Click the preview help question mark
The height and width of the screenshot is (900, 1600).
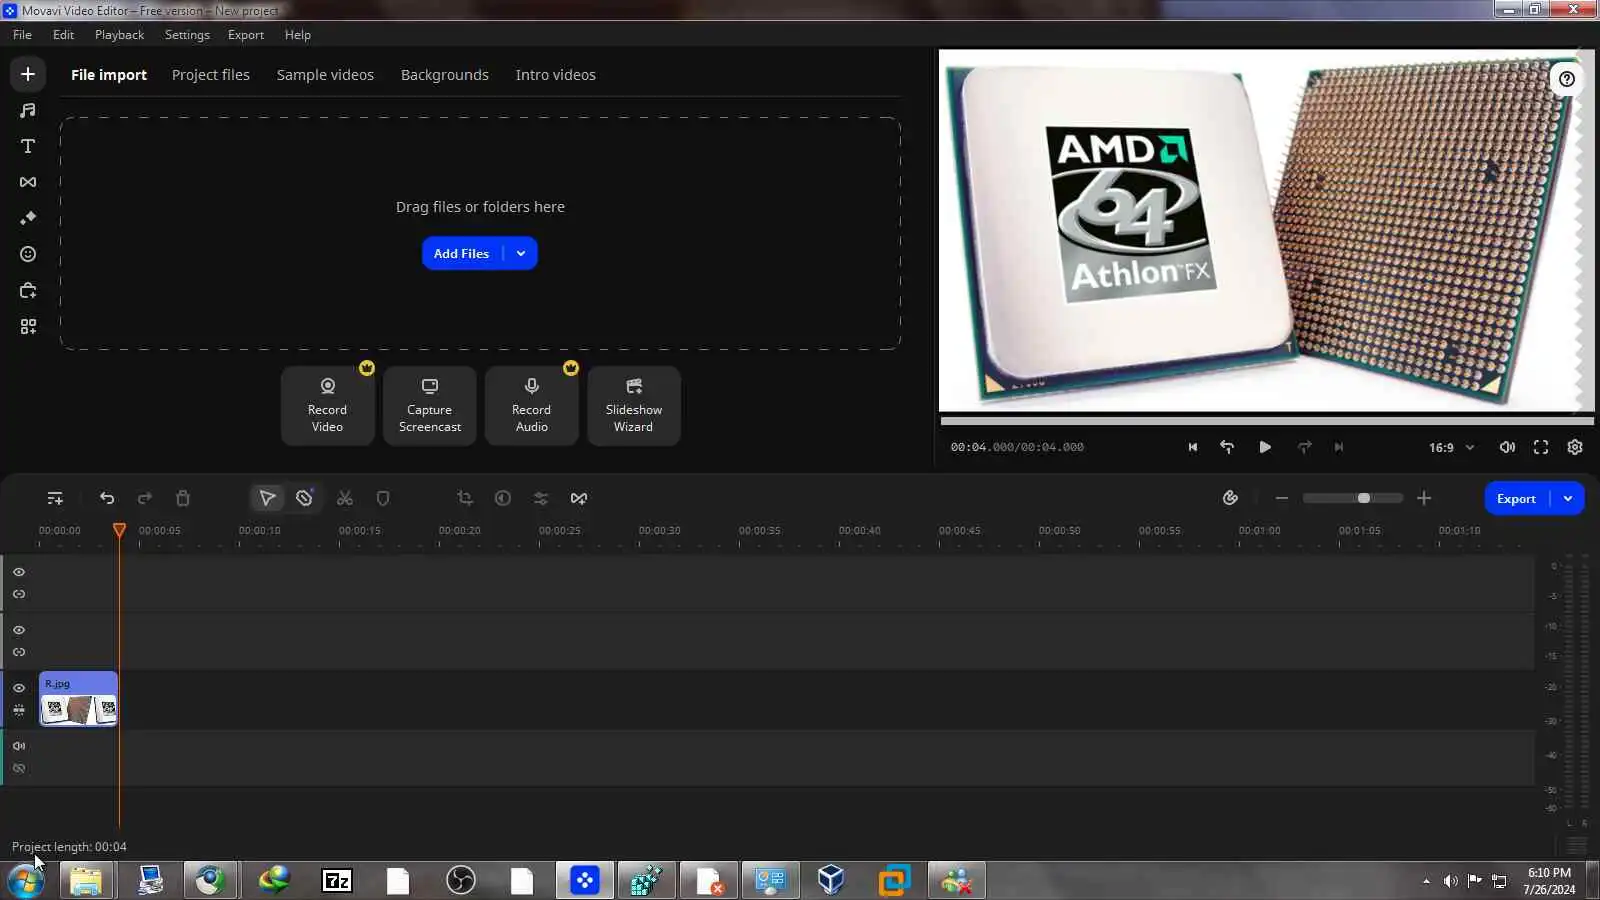[x=1567, y=79]
